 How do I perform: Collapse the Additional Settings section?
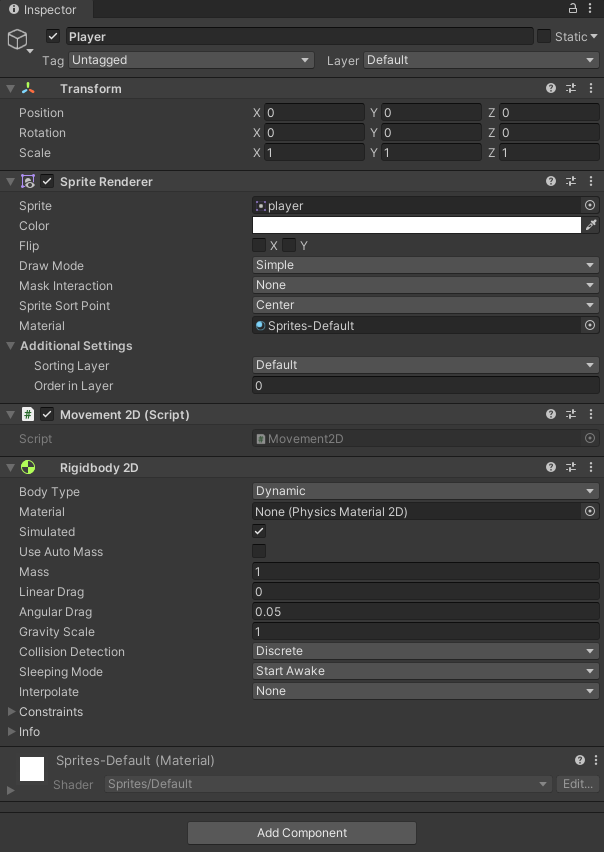pyautogui.click(x=10, y=346)
